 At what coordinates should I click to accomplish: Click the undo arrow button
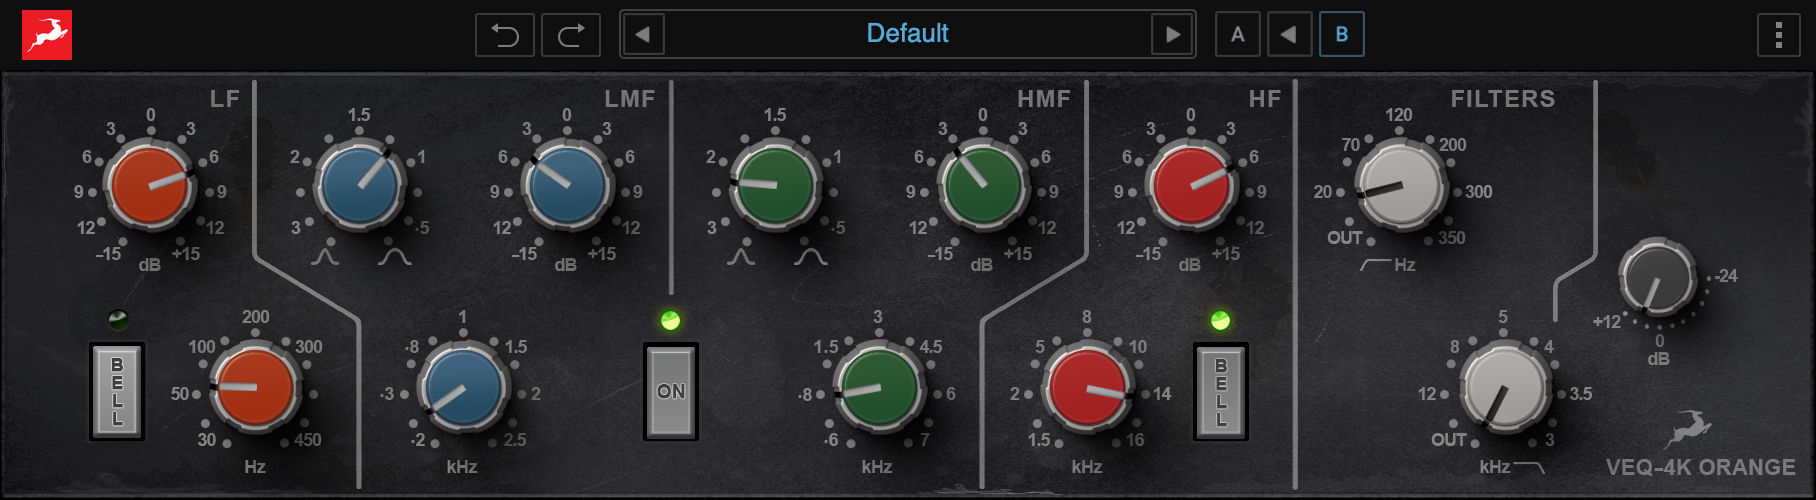[x=505, y=35]
